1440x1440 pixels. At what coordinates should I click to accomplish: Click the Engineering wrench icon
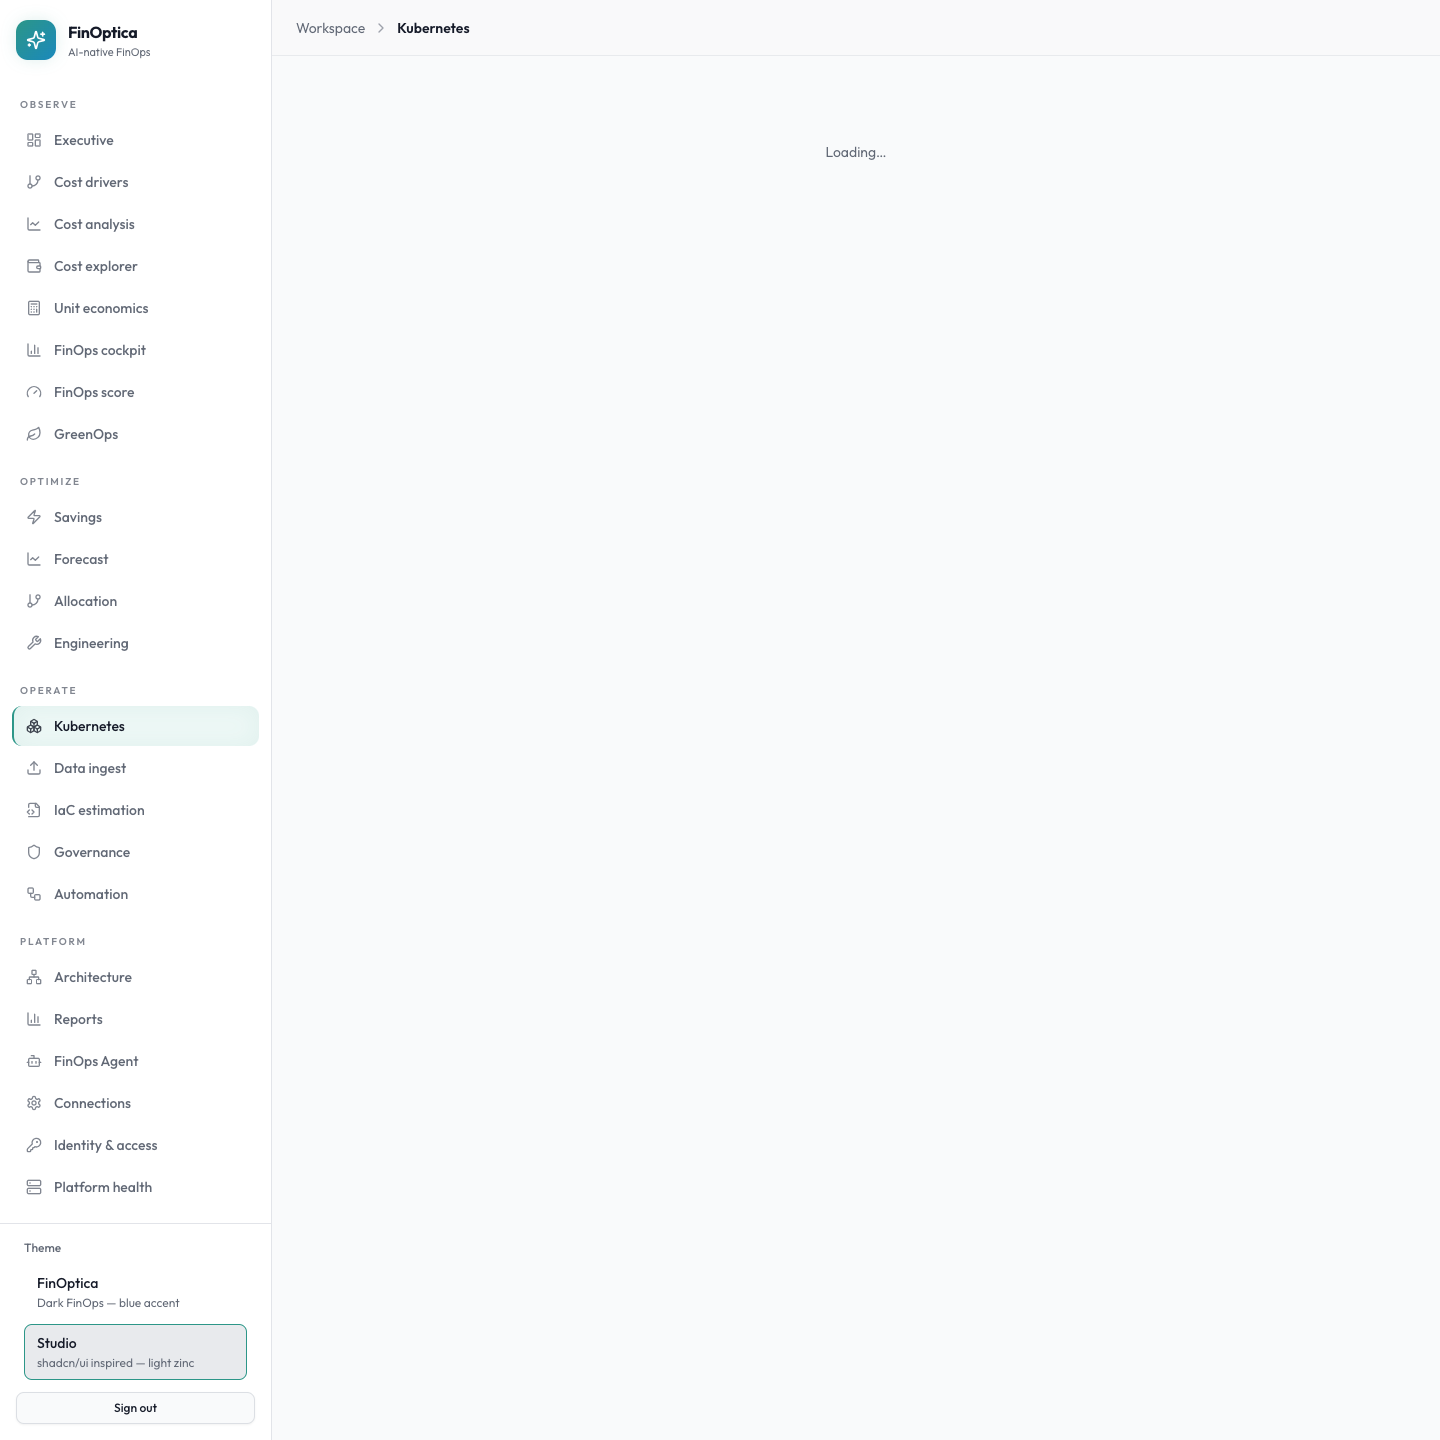point(34,643)
